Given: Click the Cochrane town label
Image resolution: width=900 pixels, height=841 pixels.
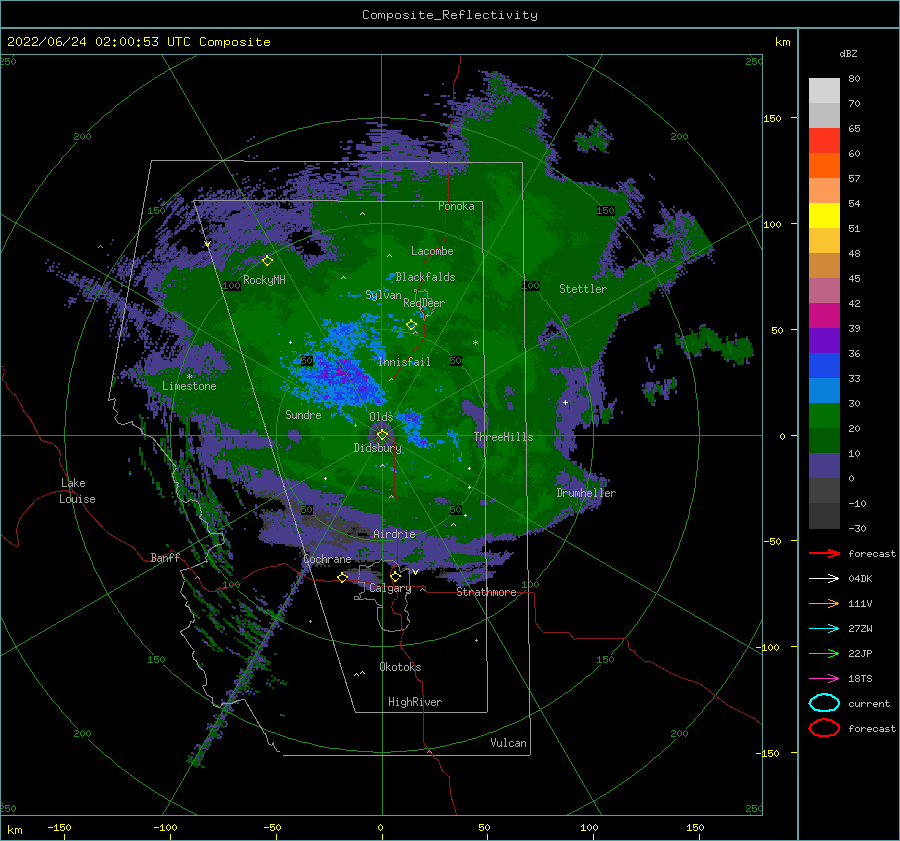Looking at the screenshot, I should tap(327, 559).
